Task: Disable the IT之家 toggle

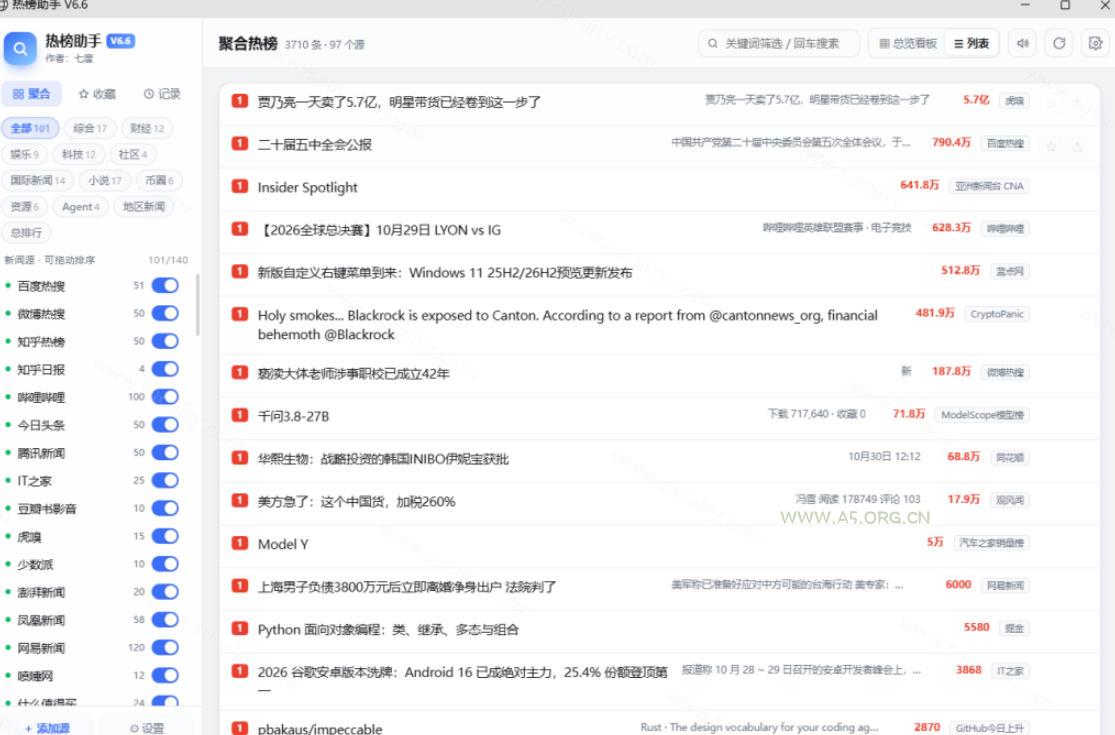Action: [165, 481]
